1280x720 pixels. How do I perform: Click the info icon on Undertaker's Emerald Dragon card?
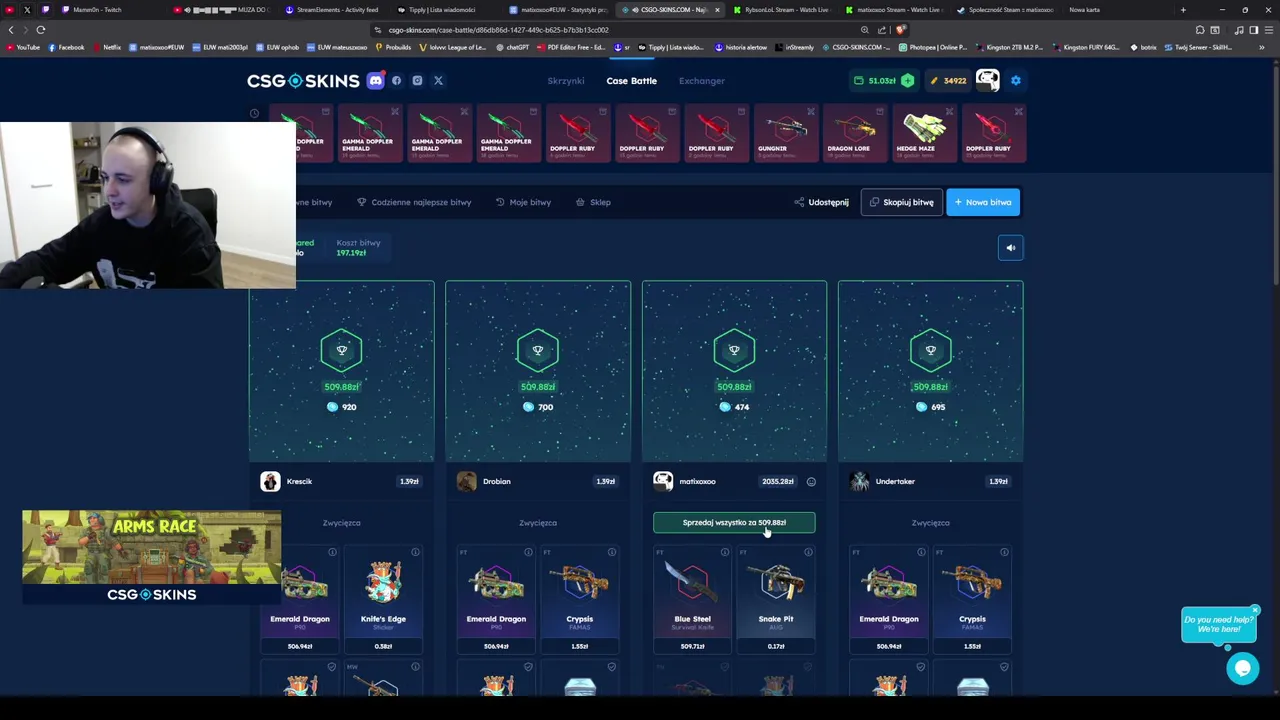[x=921, y=552]
